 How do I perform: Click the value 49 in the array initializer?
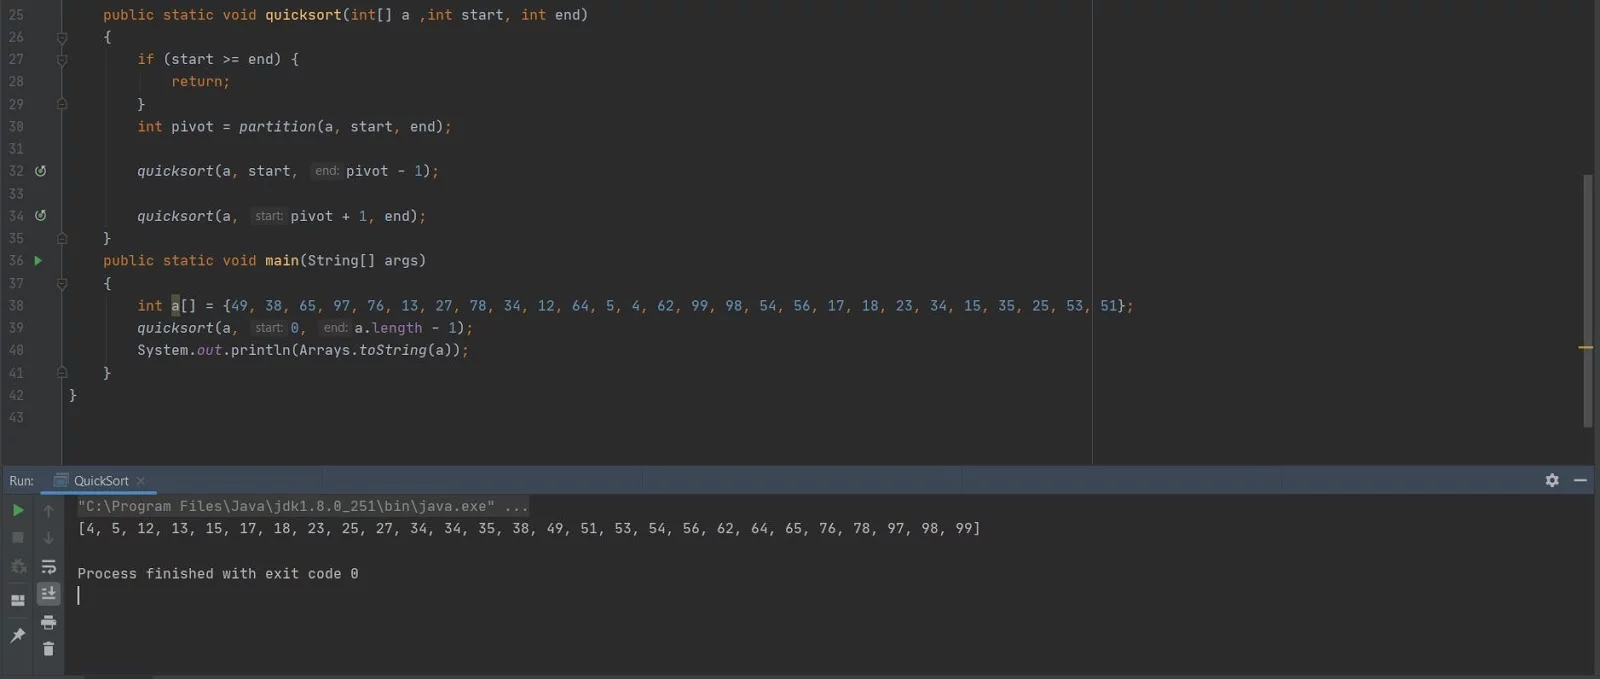tap(239, 306)
